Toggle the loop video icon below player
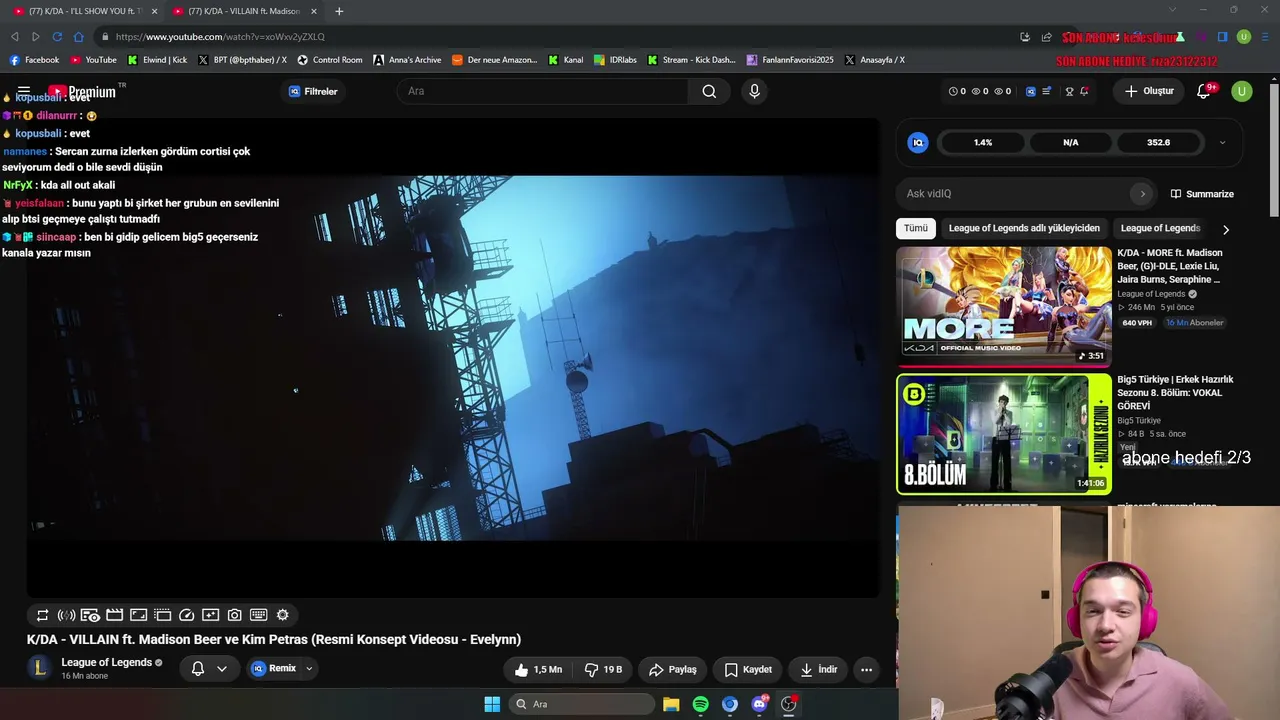Screen dimensions: 1280x720 tap(42, 615)
